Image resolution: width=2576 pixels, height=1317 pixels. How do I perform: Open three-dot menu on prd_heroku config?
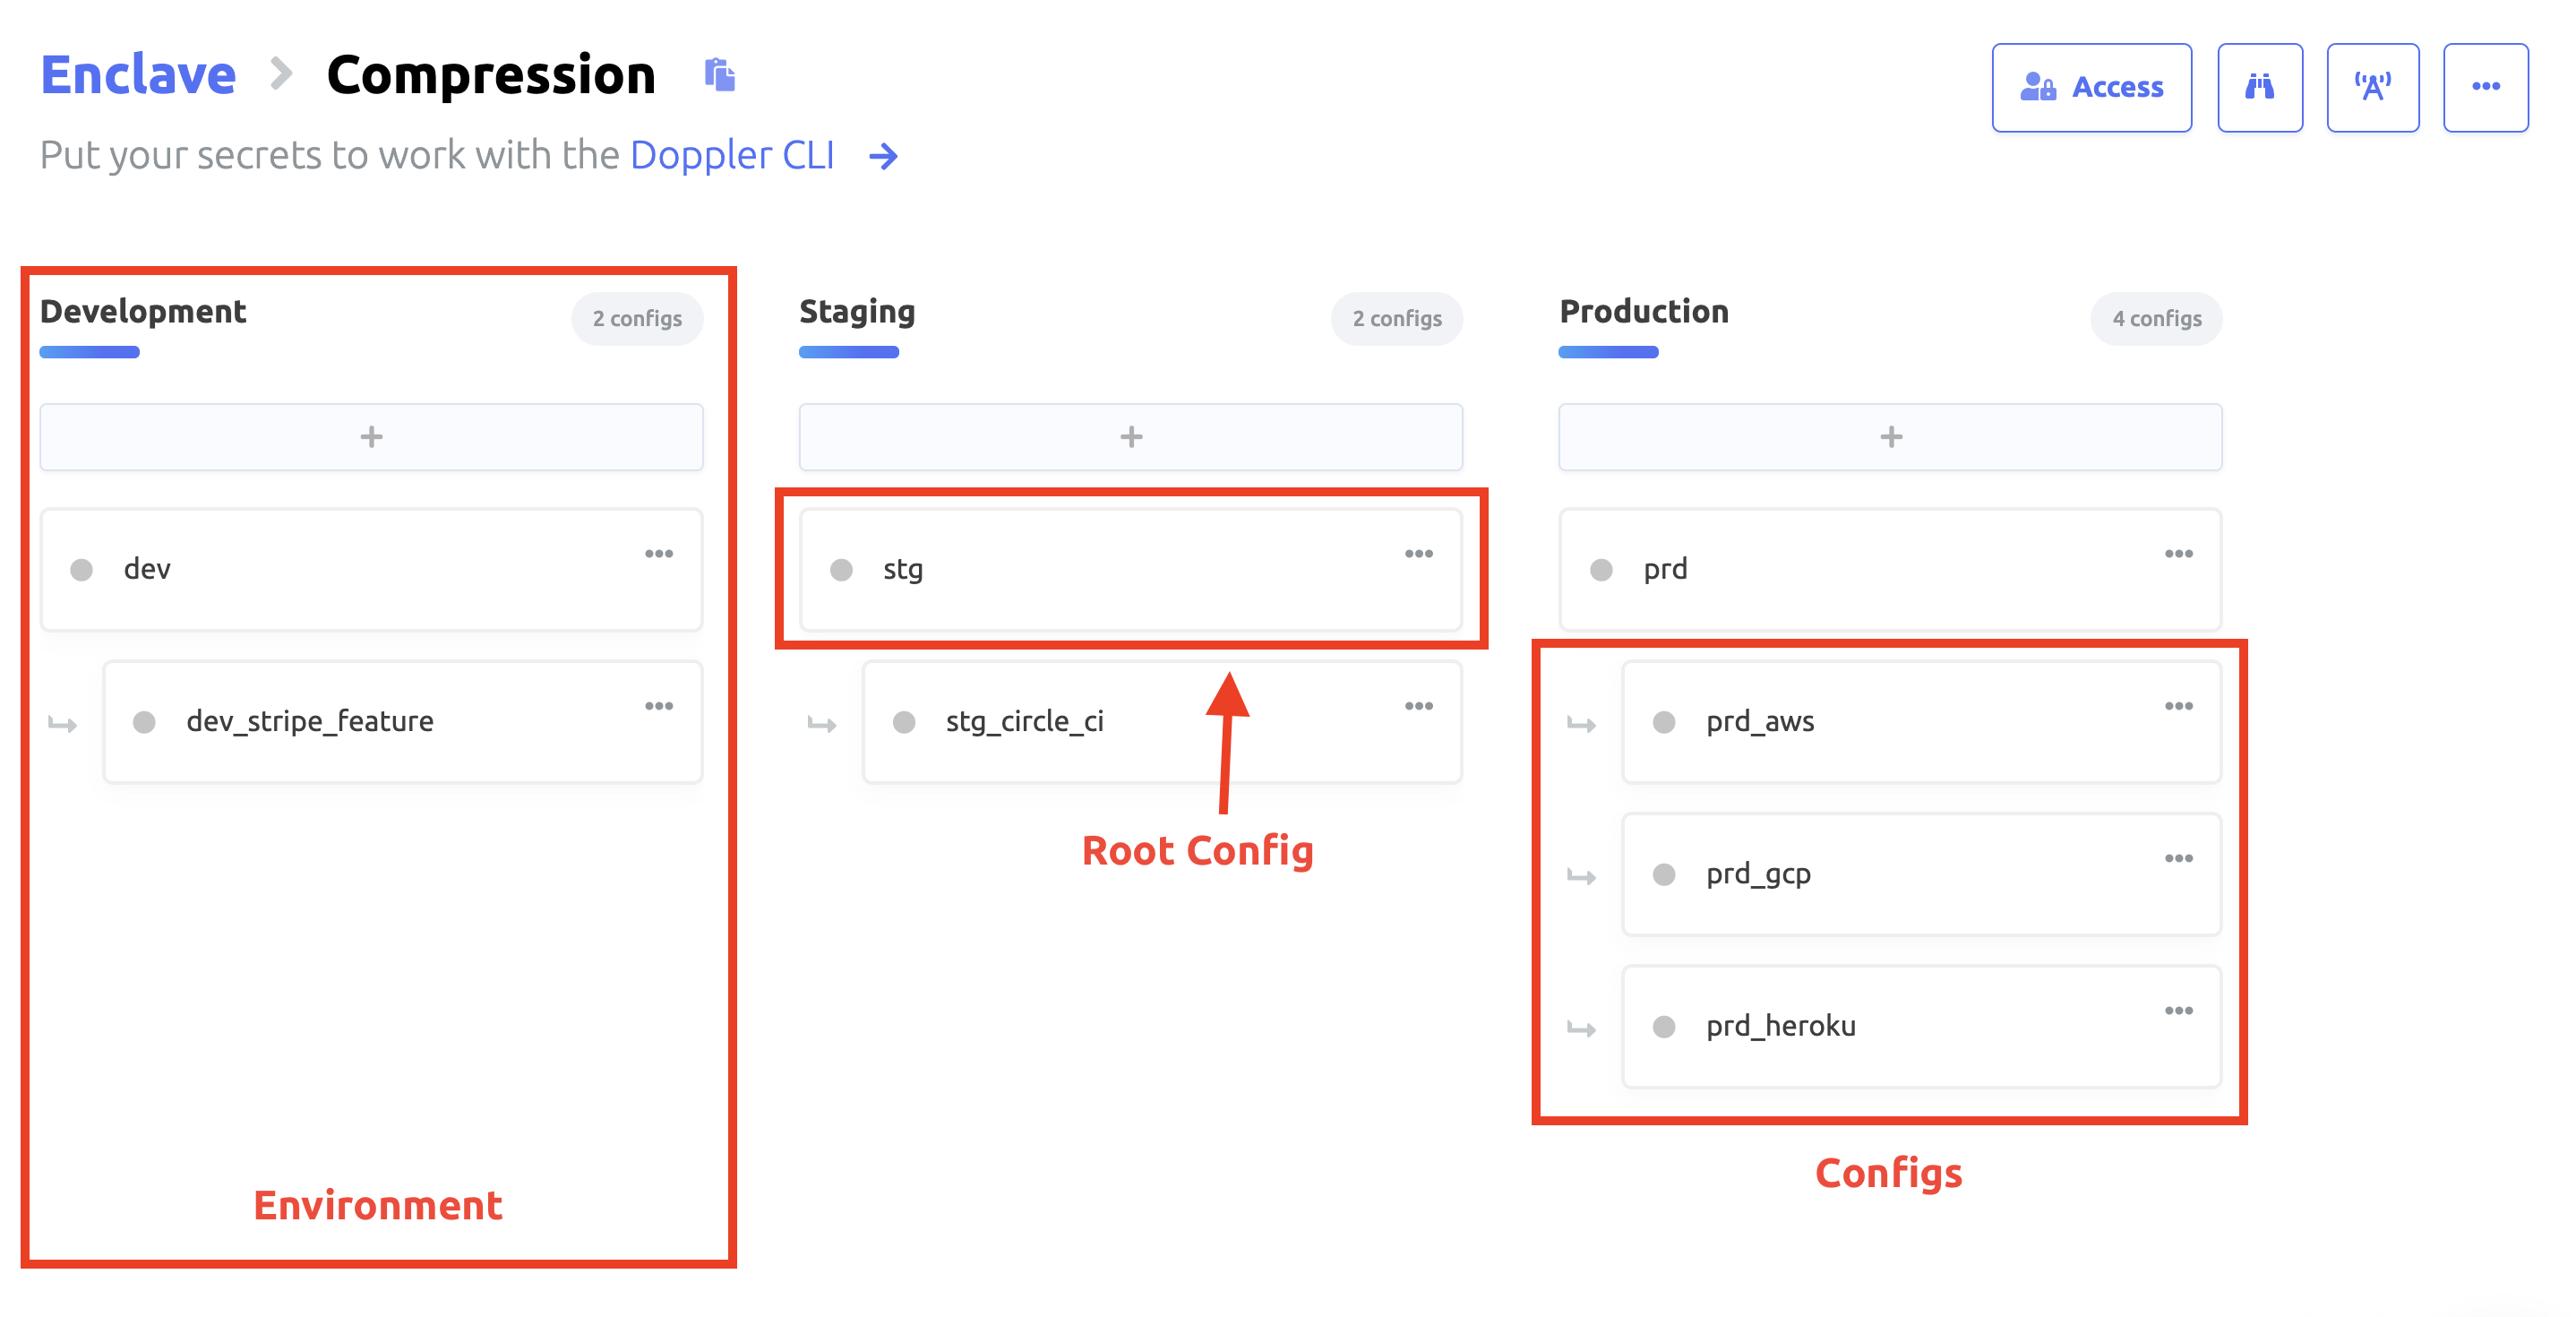coord(2178,1010)
